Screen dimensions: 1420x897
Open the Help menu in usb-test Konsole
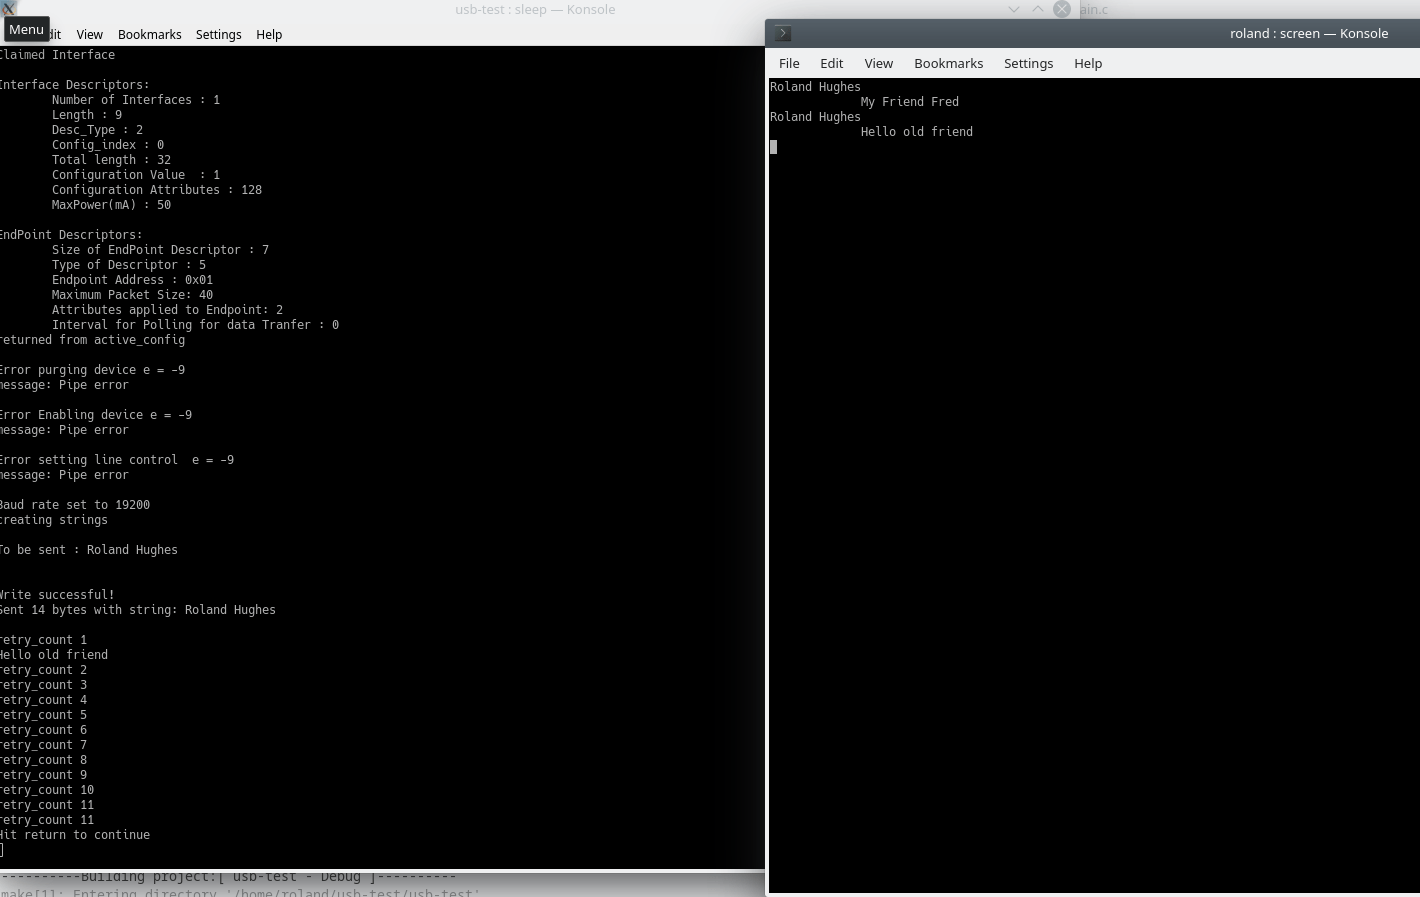268,34
